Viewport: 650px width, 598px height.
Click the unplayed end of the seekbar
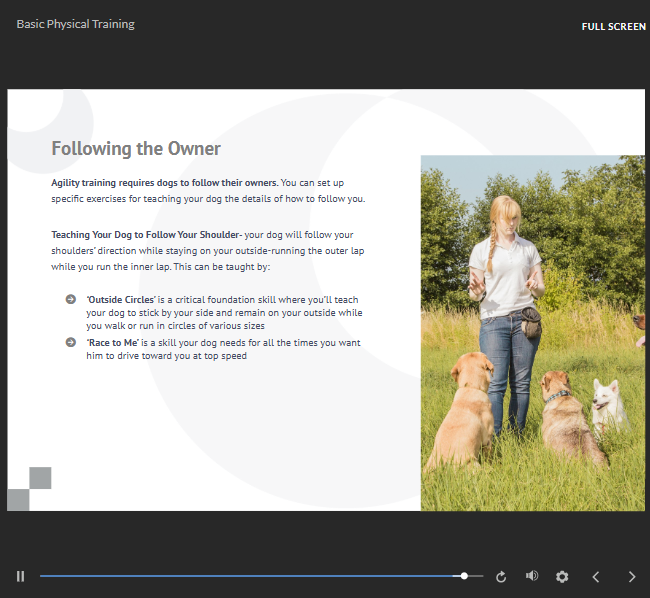(x=476, y=576)
